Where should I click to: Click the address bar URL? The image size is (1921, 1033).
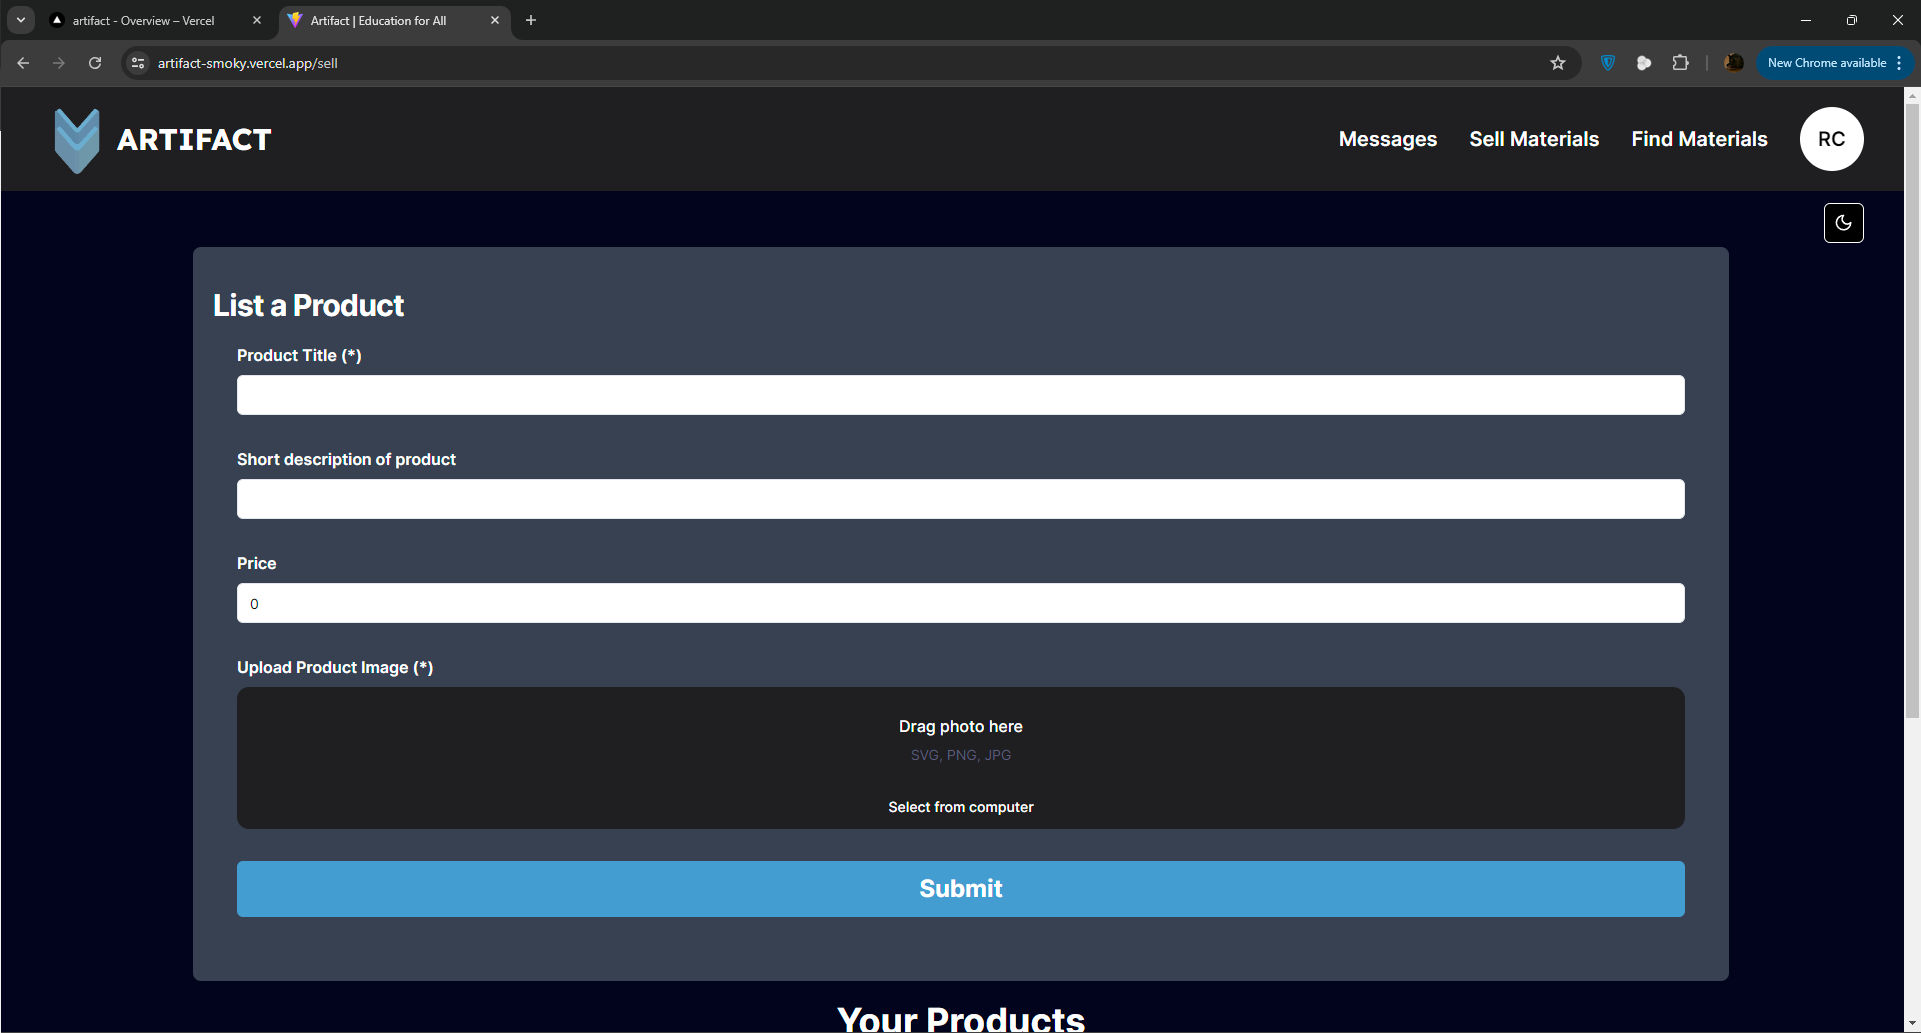point(248,63)
